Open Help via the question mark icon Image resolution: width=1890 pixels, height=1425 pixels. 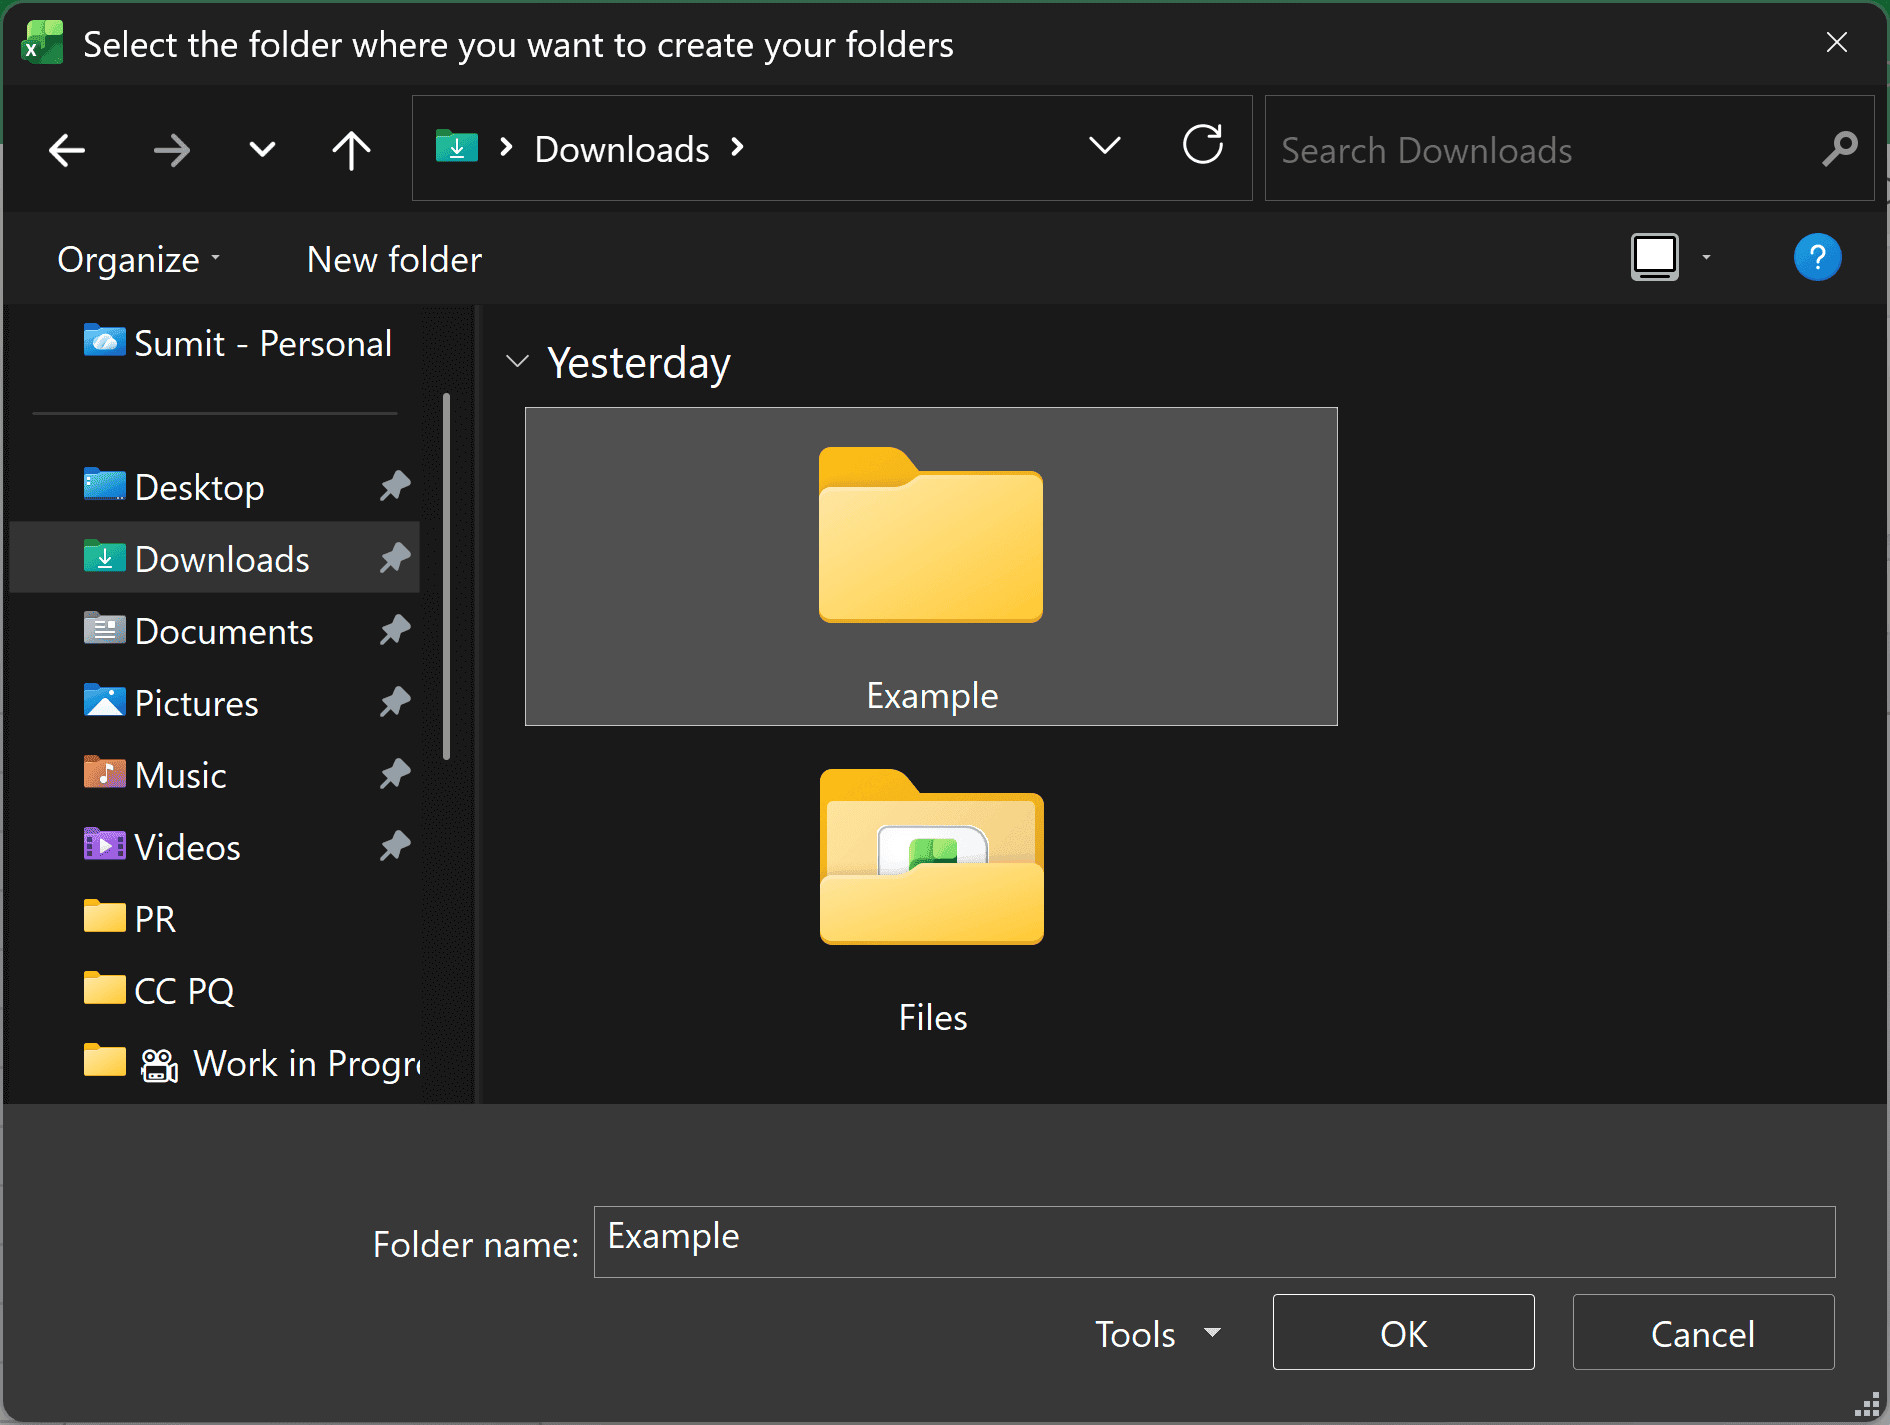[x=1817, y=257]
